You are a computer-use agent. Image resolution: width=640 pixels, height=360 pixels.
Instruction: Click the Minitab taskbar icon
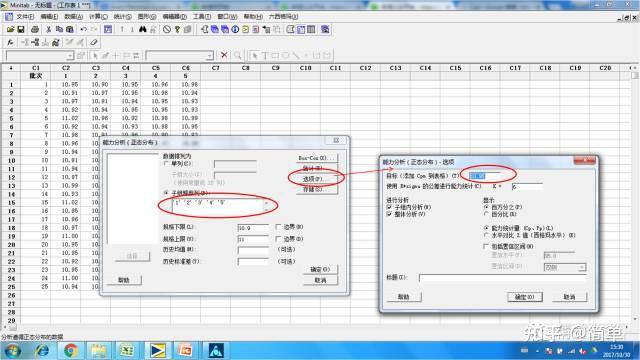157,351
